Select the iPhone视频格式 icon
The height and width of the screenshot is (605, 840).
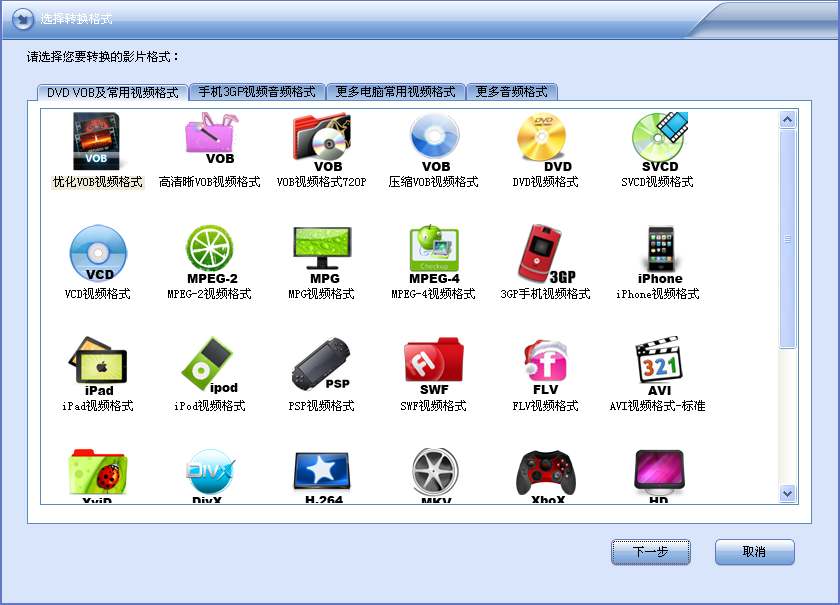tap(660, 255)
